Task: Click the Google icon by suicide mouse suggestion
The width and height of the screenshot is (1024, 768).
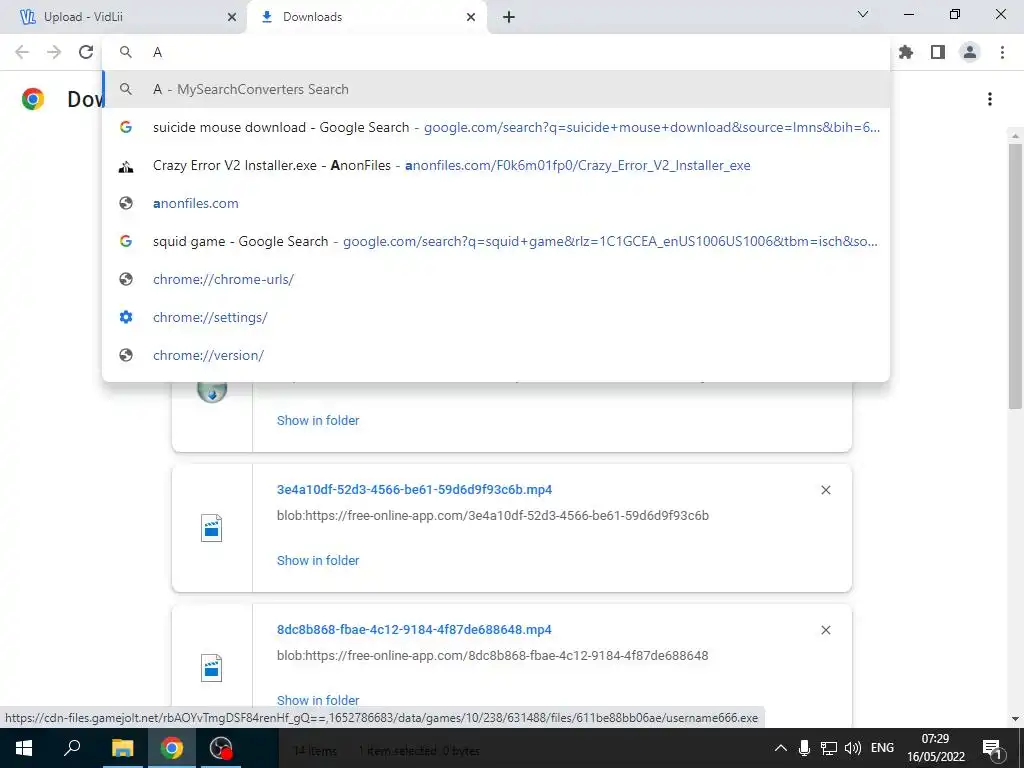Action: [x=126, y=127]
